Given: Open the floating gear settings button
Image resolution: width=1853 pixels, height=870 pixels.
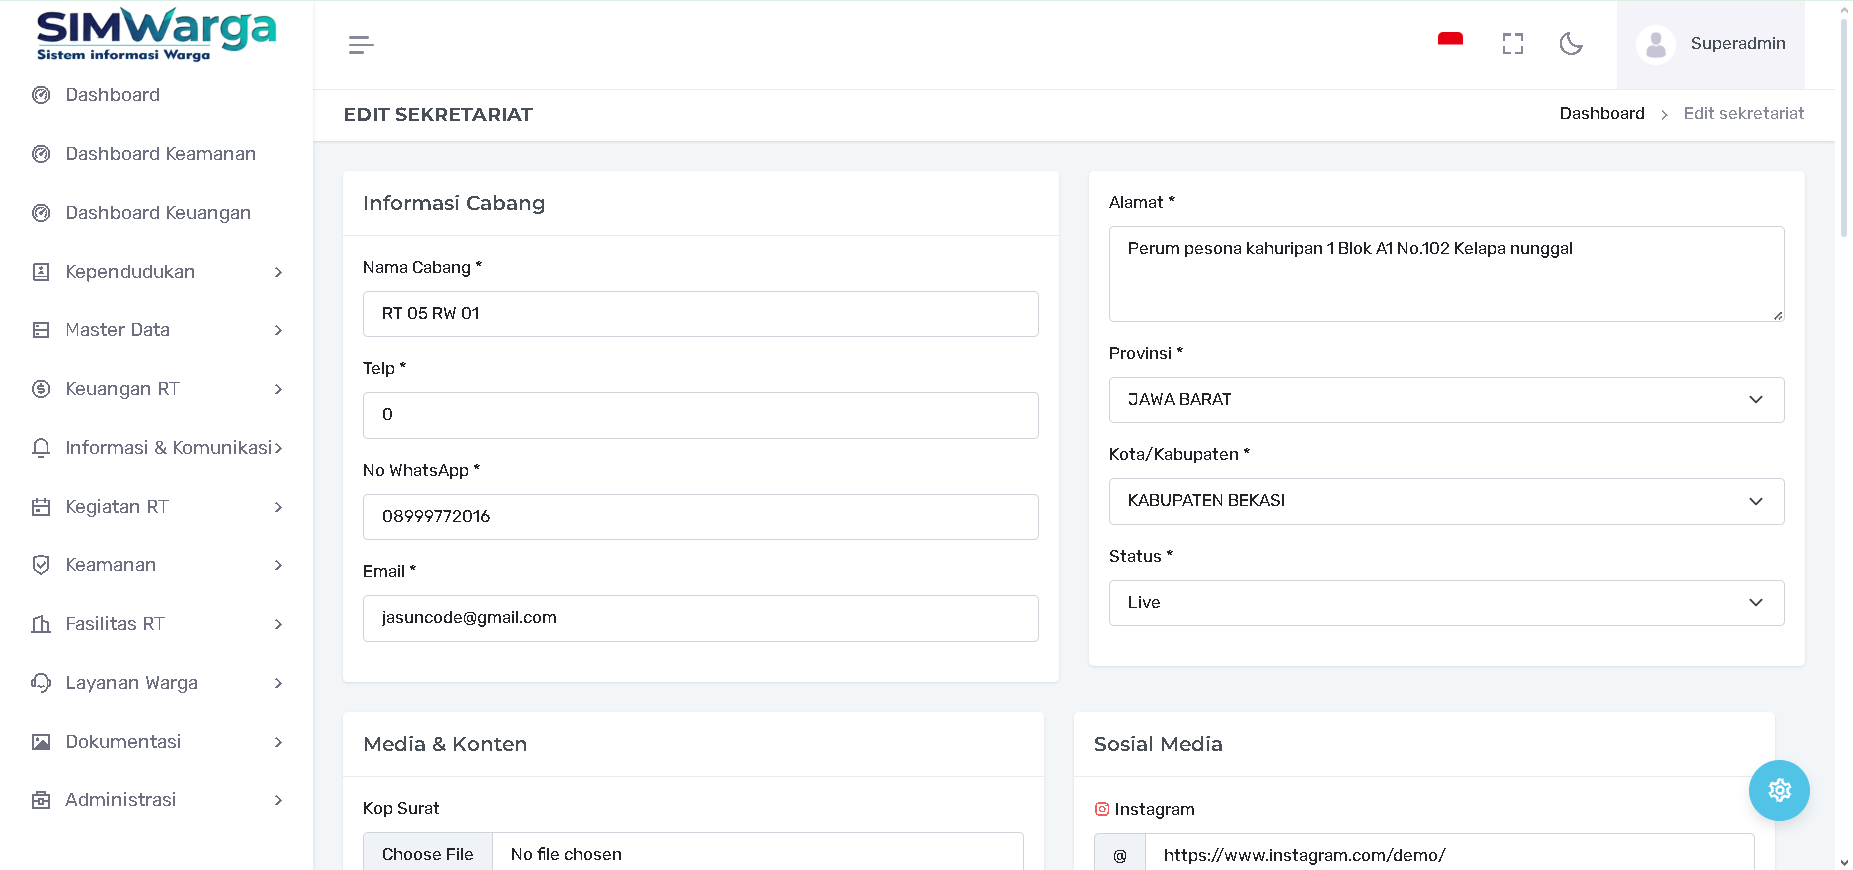Looking at the screenshot, I should (1778, 790).
